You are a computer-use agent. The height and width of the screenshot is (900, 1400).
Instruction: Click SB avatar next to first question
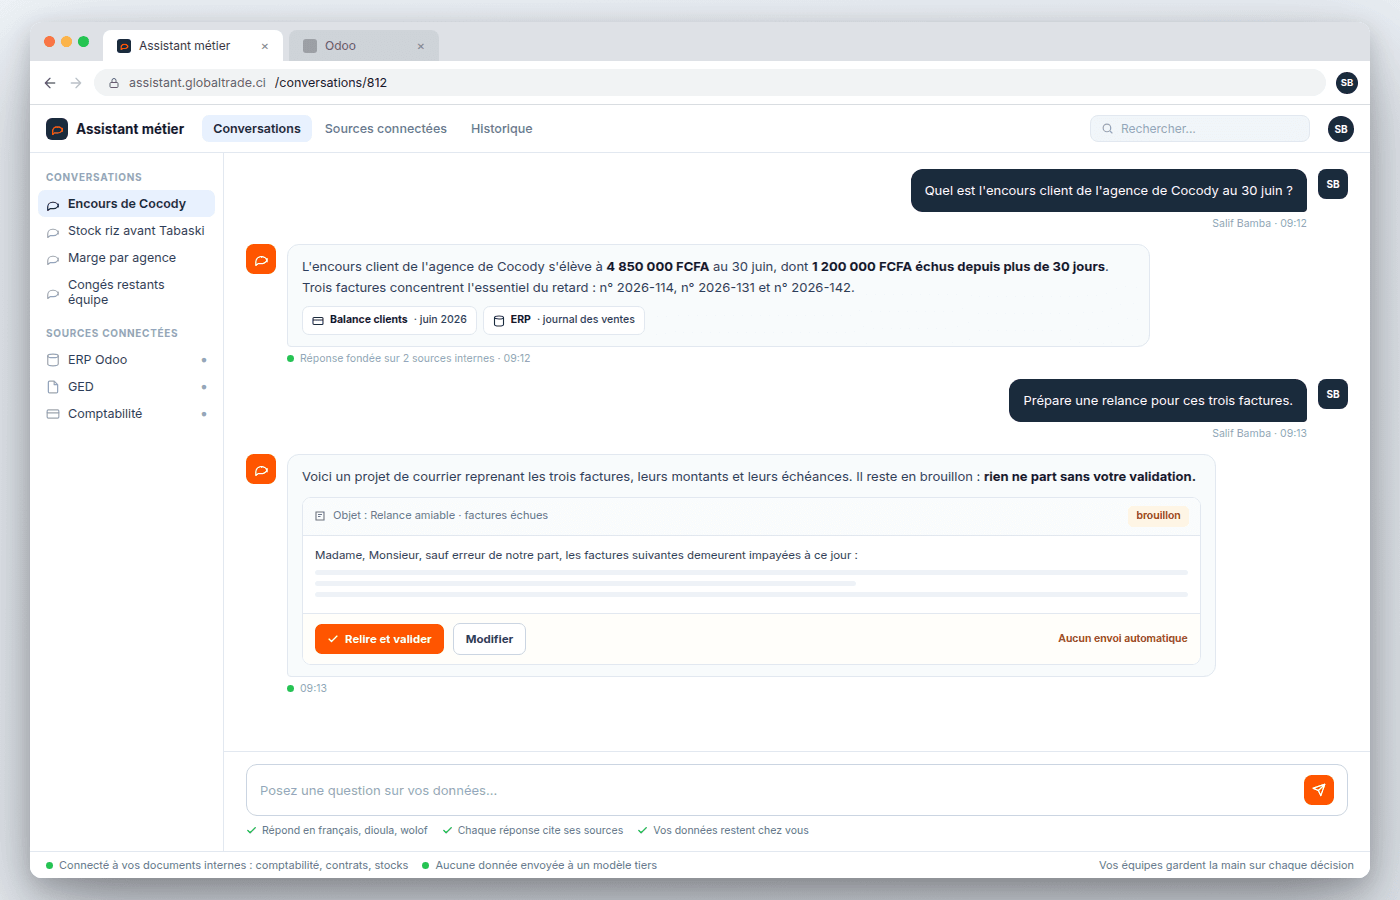tap(1333, 184)
